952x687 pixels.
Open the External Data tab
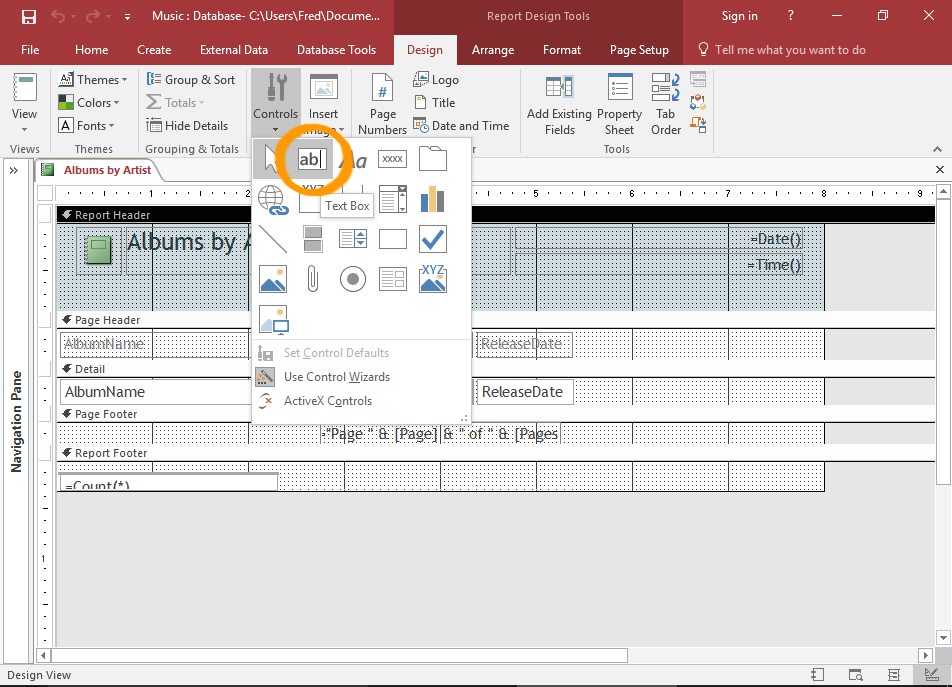(234, 50)
